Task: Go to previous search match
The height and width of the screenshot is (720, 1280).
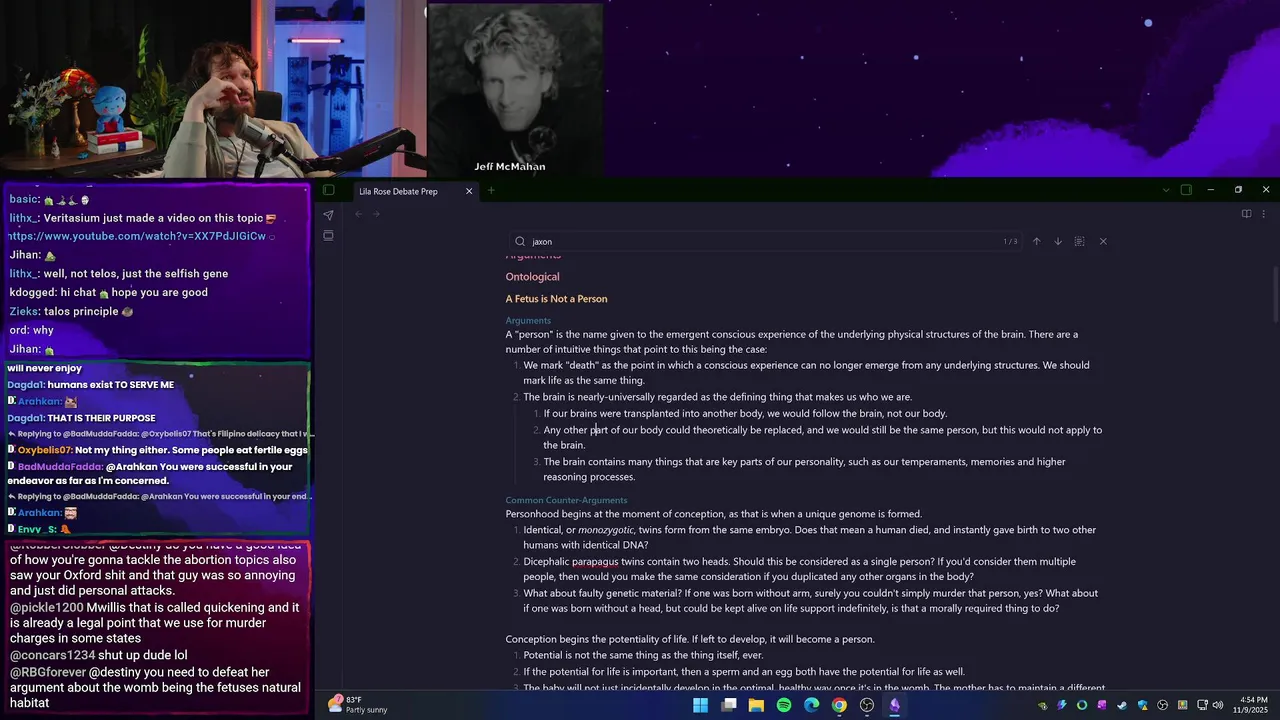Action: (1037, 241)
